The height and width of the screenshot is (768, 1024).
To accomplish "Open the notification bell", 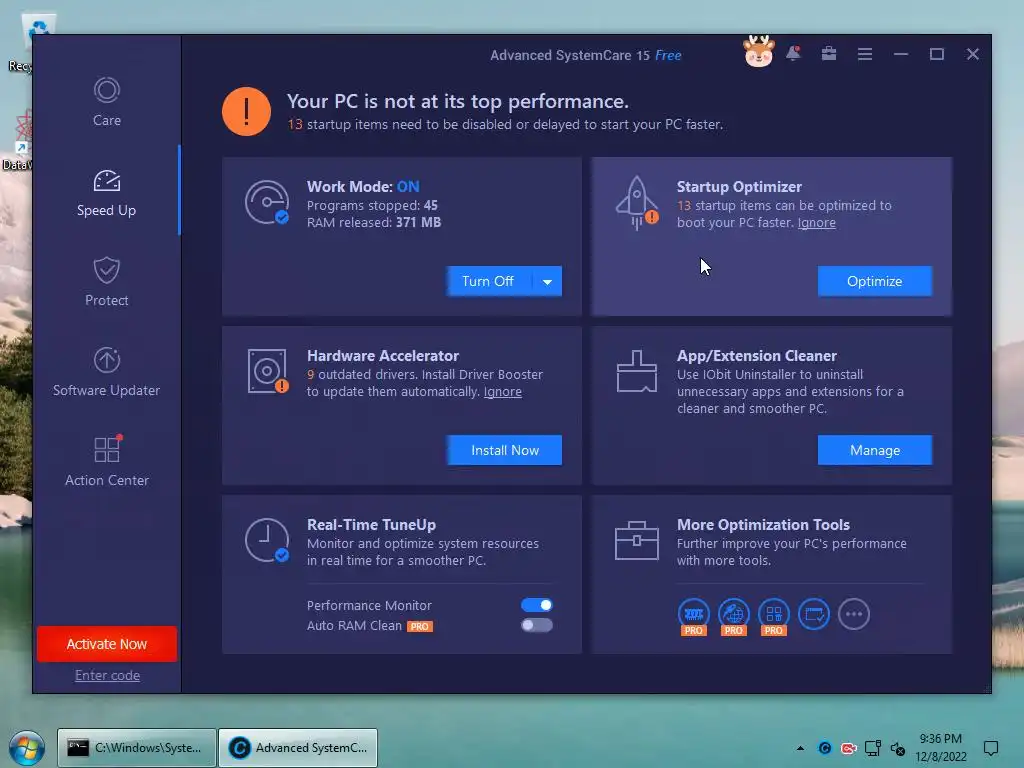I will click(x=793, y=54).
